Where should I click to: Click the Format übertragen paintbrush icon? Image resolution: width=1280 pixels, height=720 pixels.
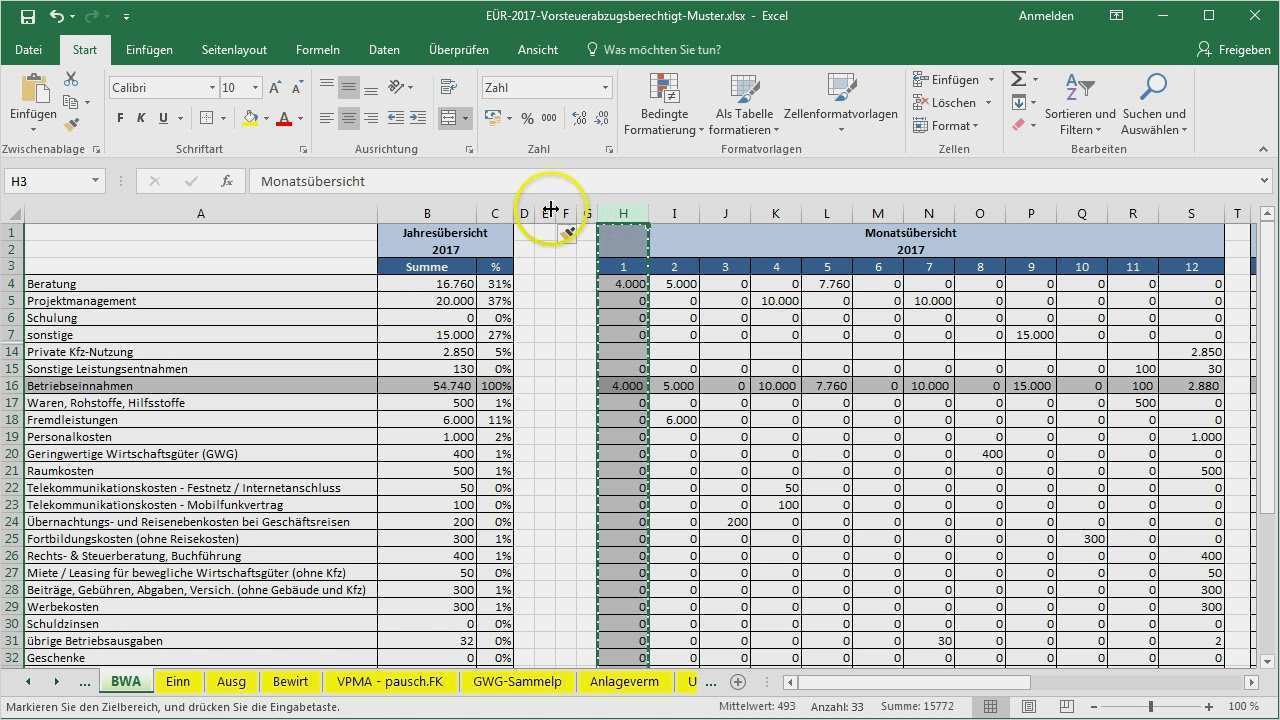71,124
